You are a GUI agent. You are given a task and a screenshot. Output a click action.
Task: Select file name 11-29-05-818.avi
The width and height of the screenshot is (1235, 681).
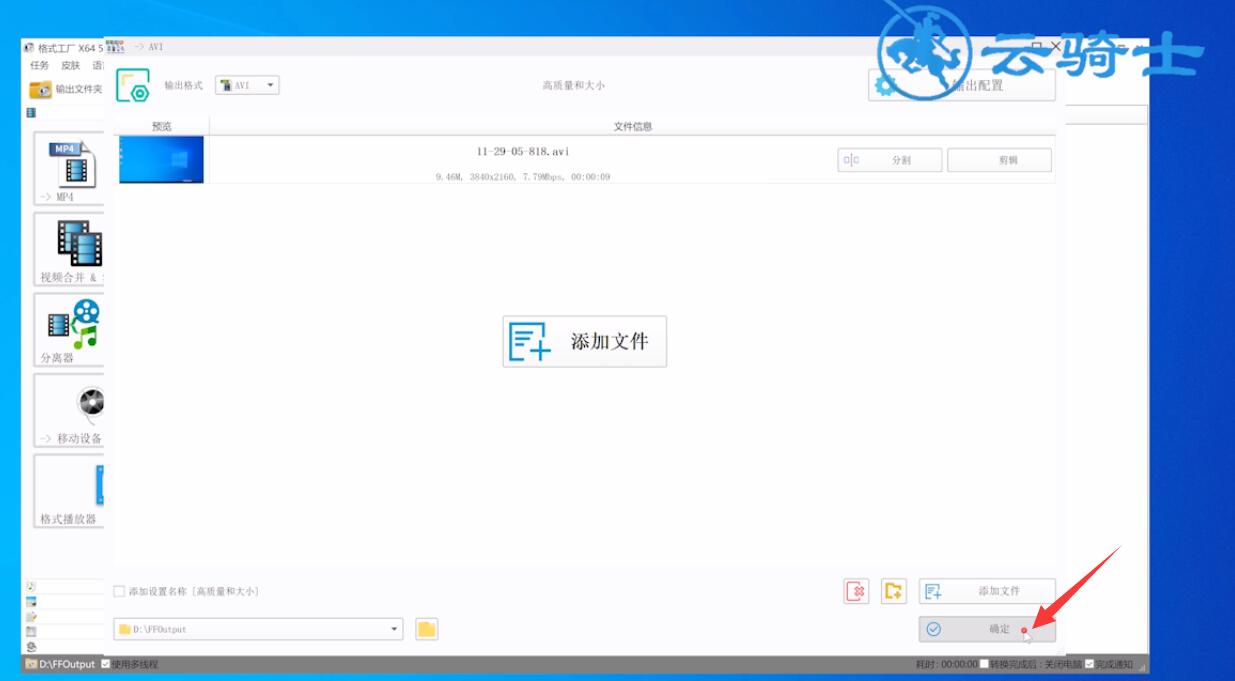click(523, 152)
